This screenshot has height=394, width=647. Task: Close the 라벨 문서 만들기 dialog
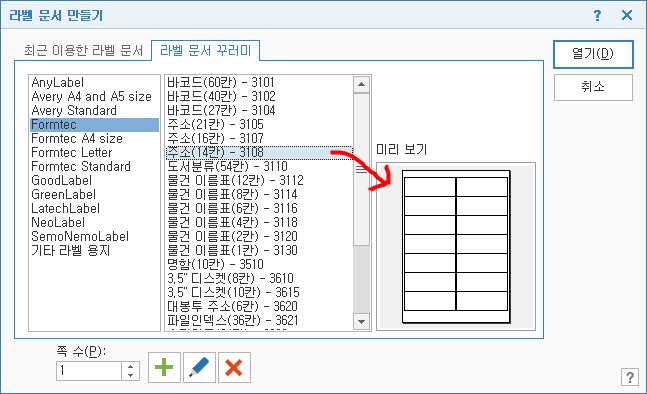[x=627, y=15]
